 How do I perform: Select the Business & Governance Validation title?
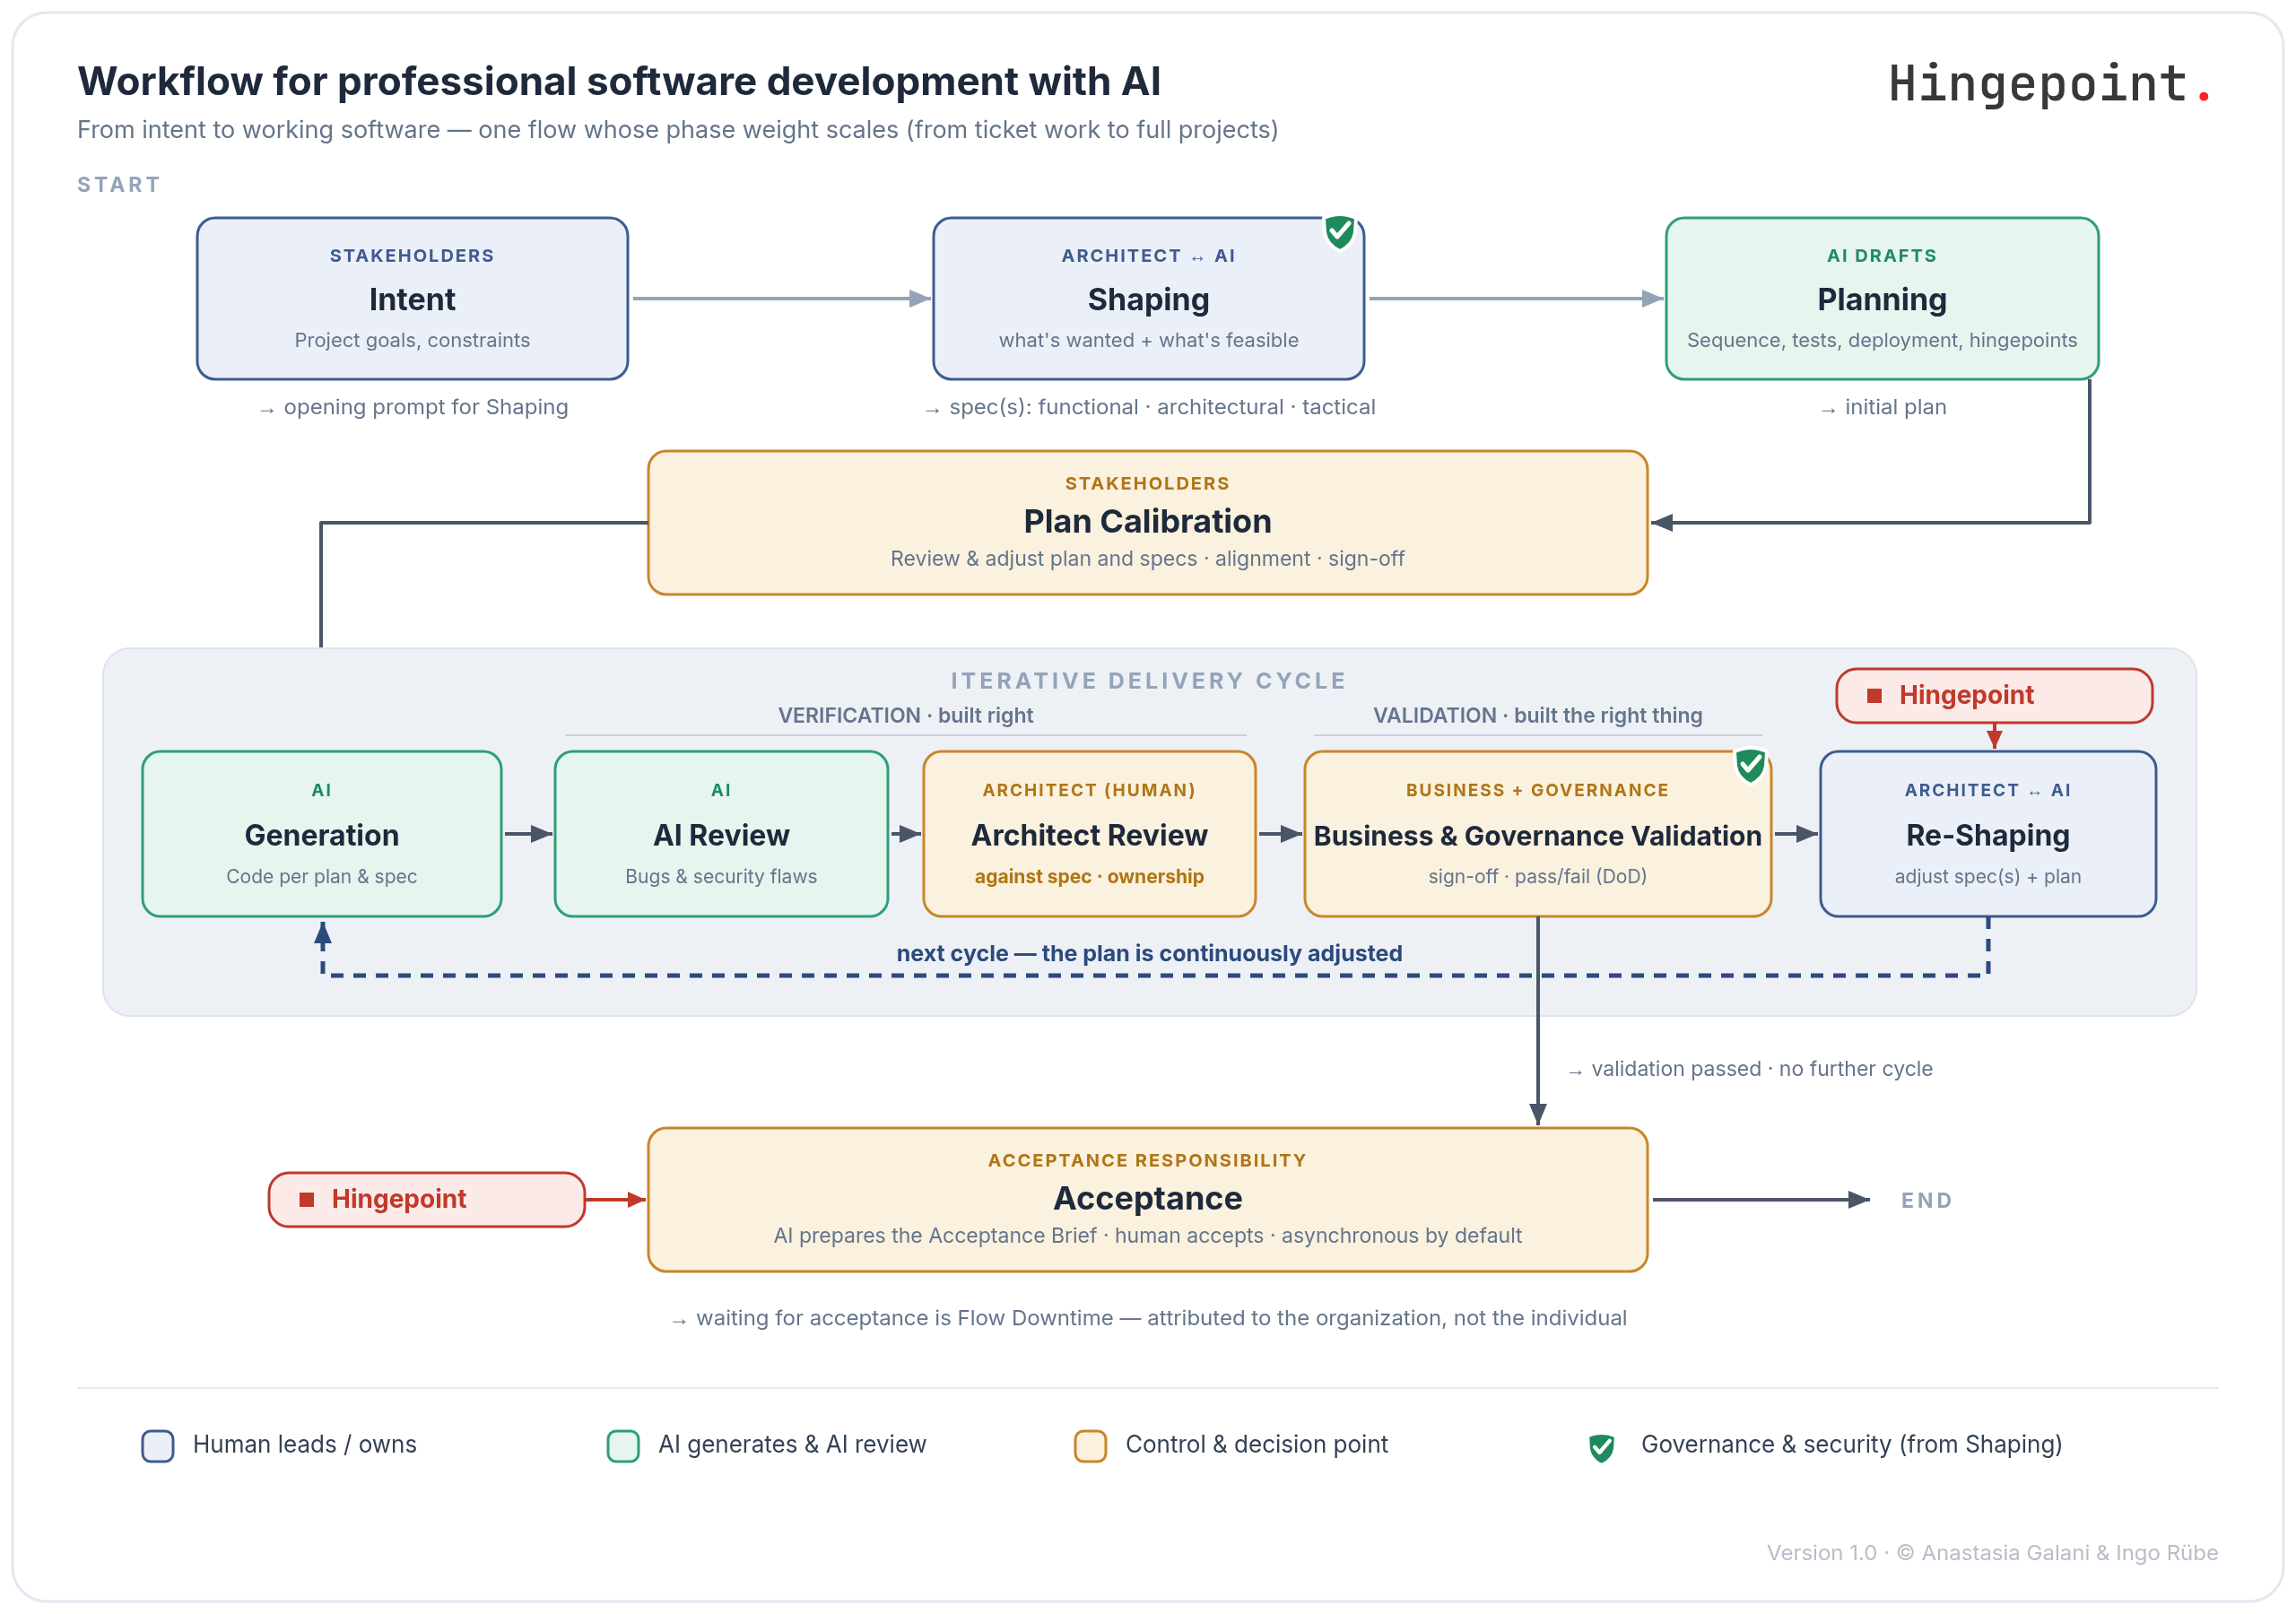(x=1537, y=836)
